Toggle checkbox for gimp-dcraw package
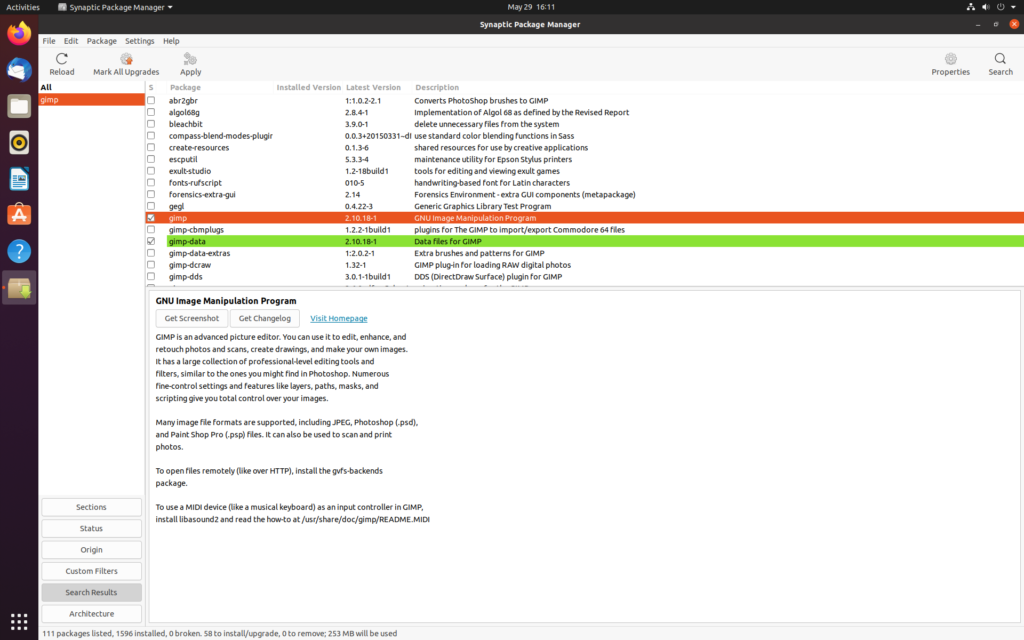The image size is (1024, 640). (x=151, y=265)
